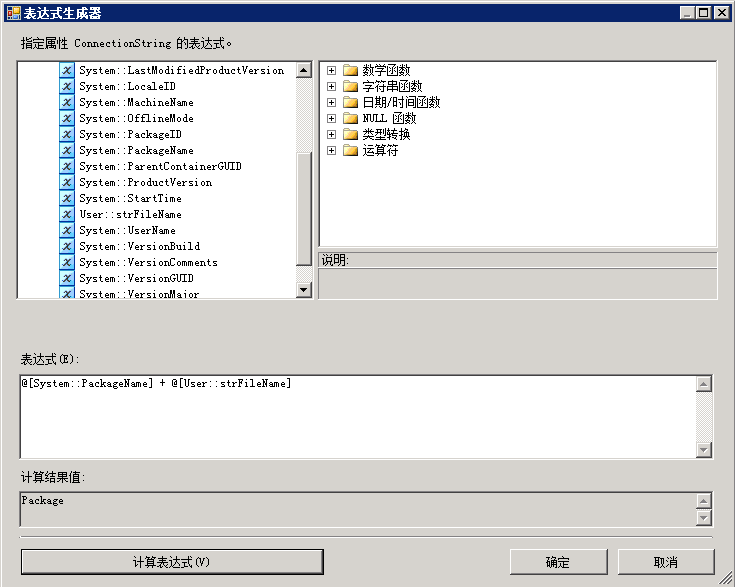This screenshot has height=587, width=735.
Task: Select System::PackageName variable
Action: 136,150
